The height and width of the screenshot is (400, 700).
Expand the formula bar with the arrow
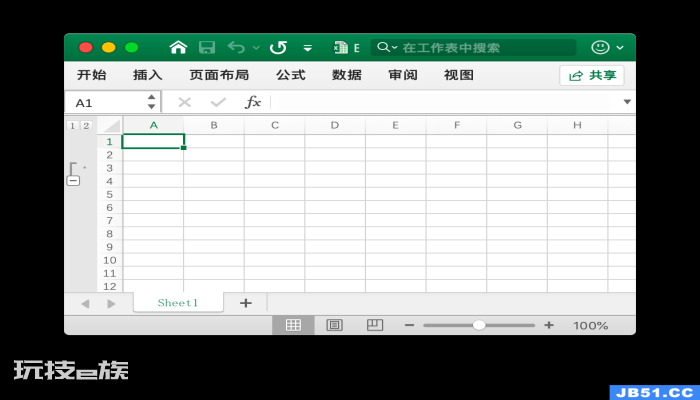pos(627,102)
